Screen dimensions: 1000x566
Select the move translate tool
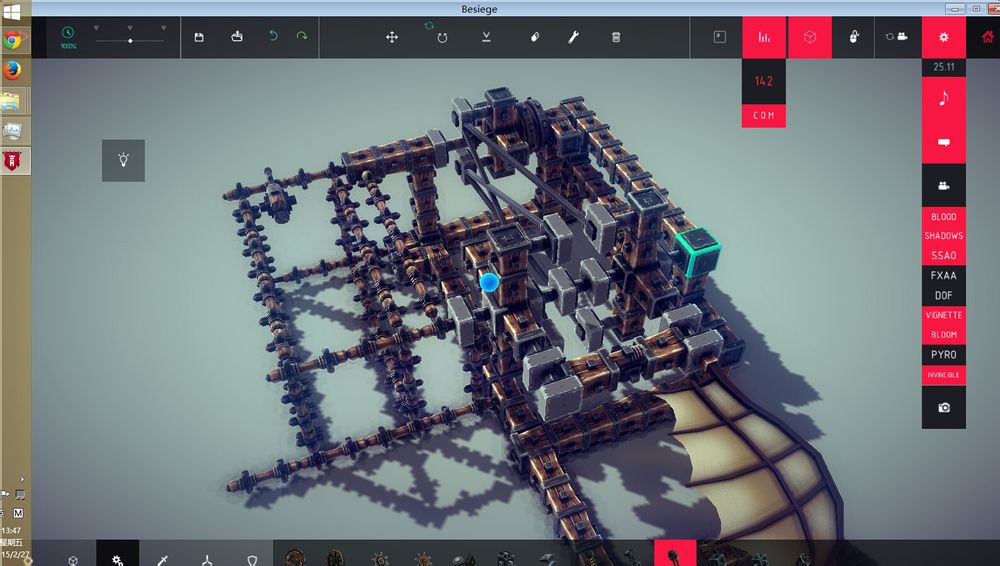(x=392, y=37)
